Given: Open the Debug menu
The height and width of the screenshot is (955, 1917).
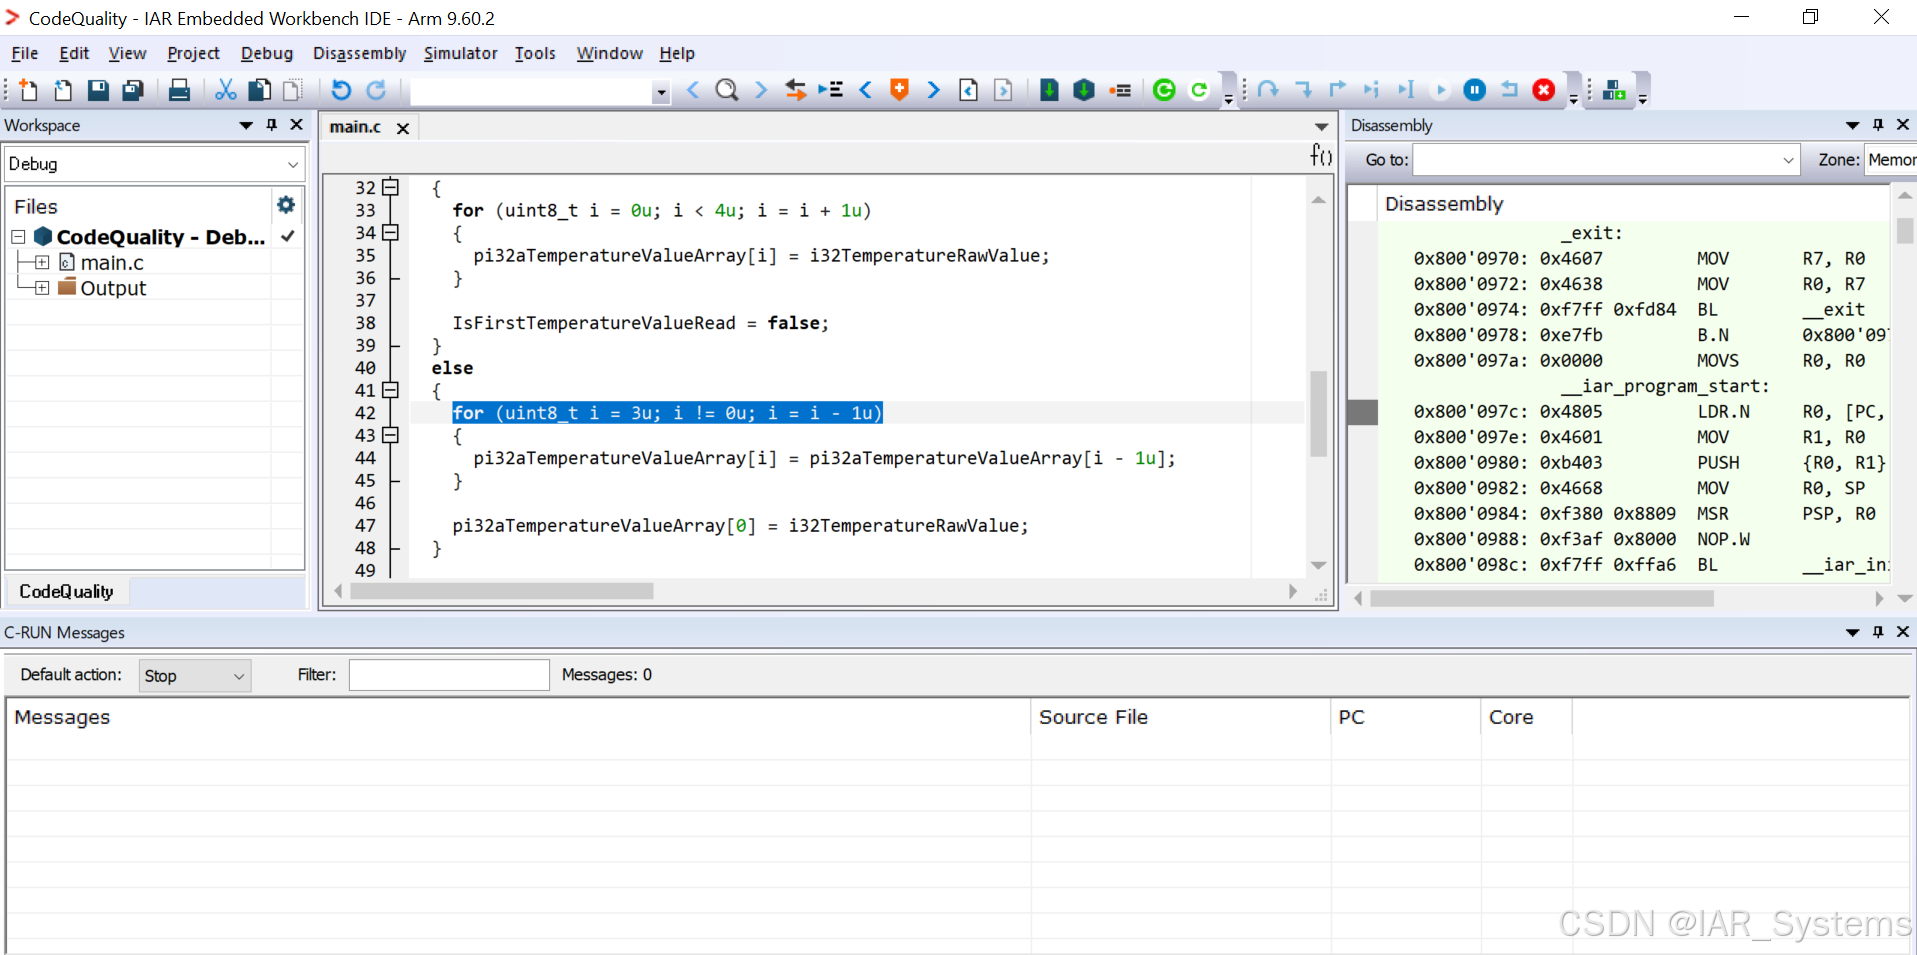Looking at the screenshot, I should [267, 53].
